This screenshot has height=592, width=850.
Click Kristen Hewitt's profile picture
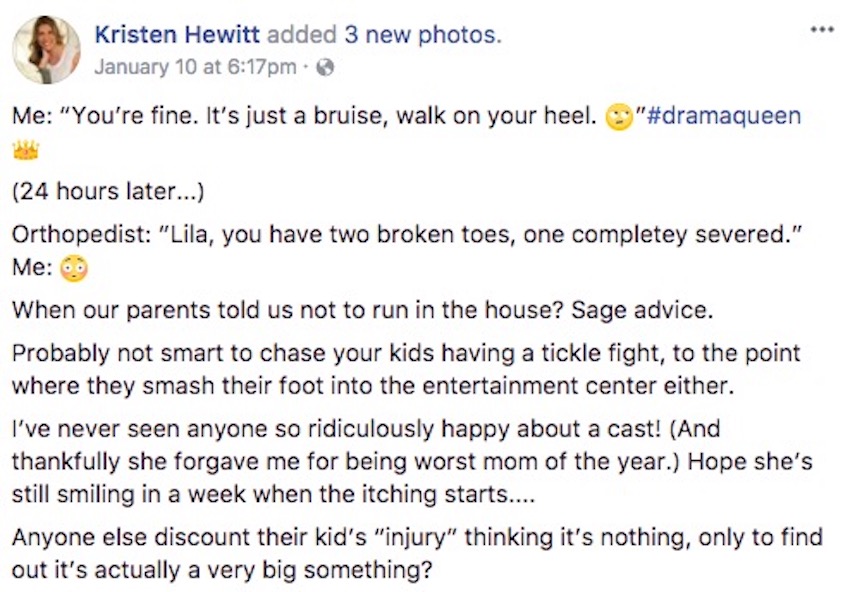tap(47, 49)
